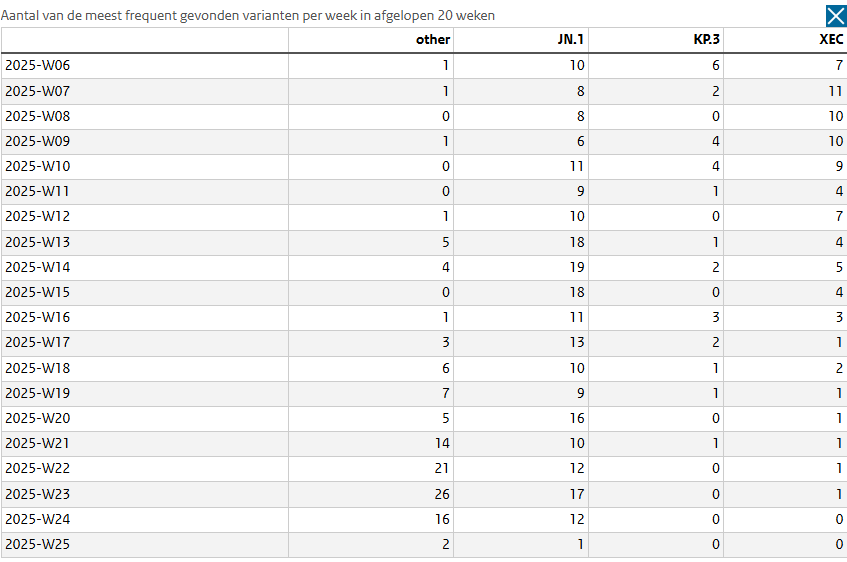Click the JN.1 column header
The width and height of the screenshot is (847, 562).
[571, 39]
